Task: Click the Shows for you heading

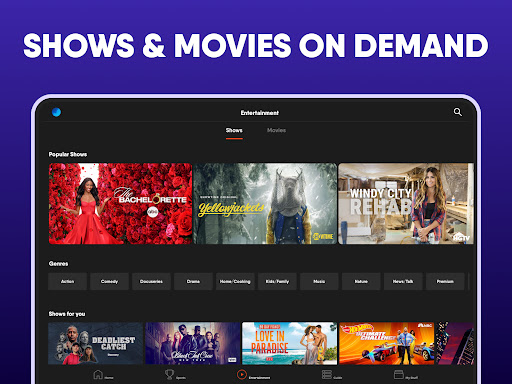Action: [67, 314]
